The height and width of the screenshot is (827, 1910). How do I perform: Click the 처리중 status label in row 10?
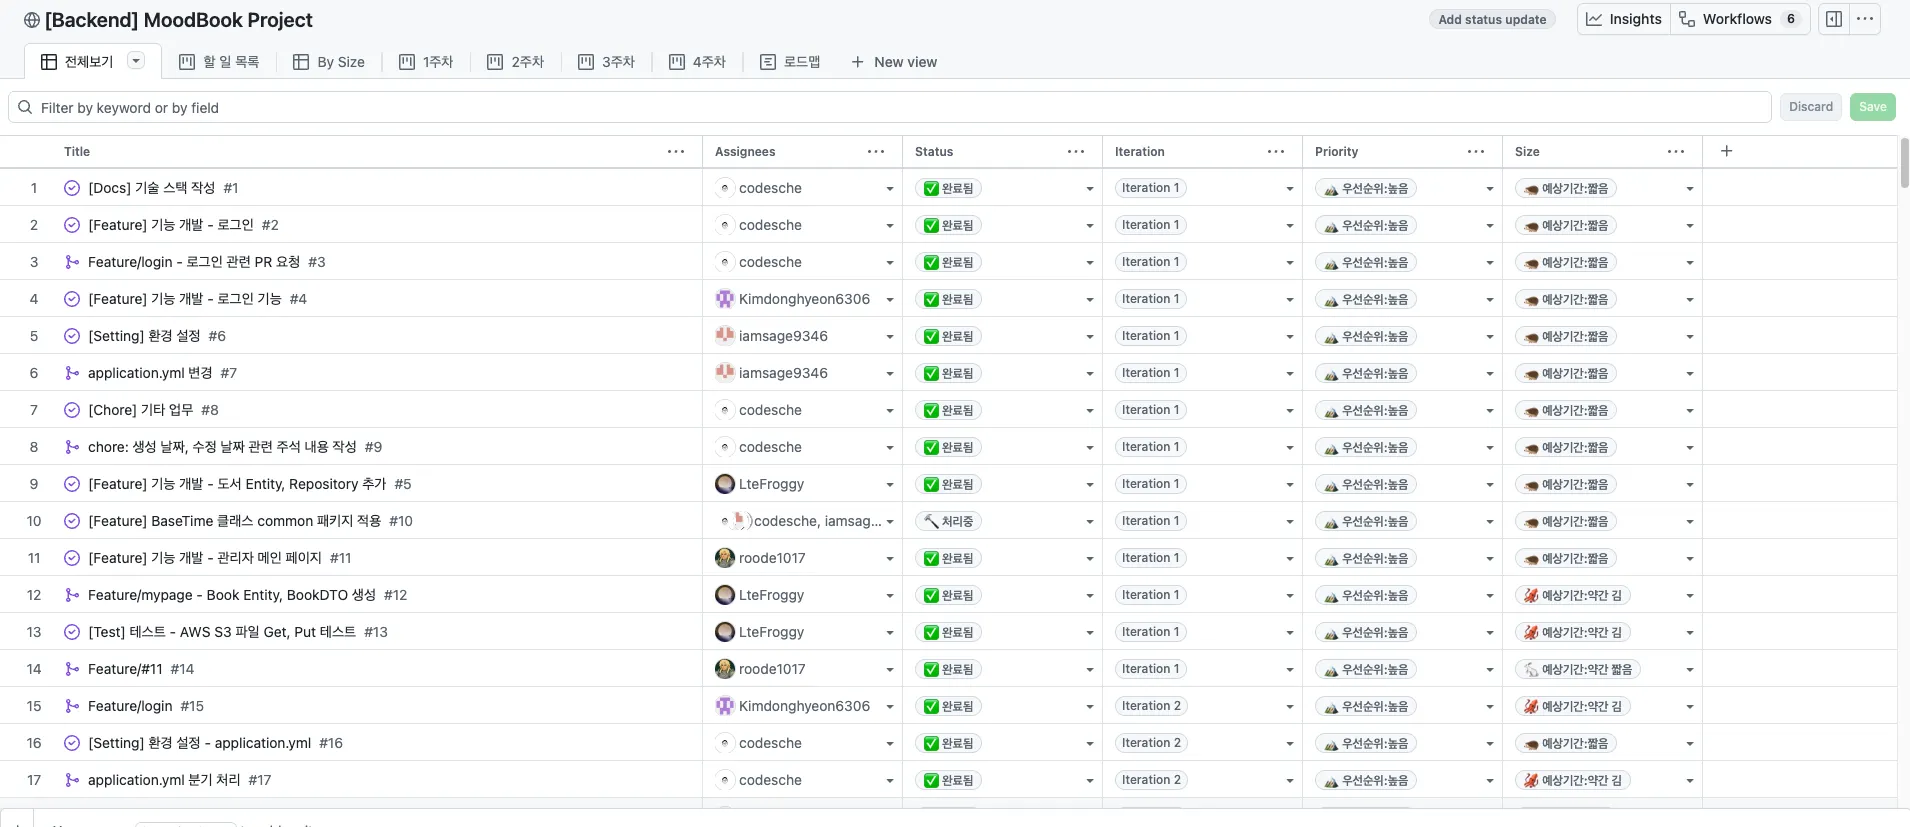tap(948, 521)
